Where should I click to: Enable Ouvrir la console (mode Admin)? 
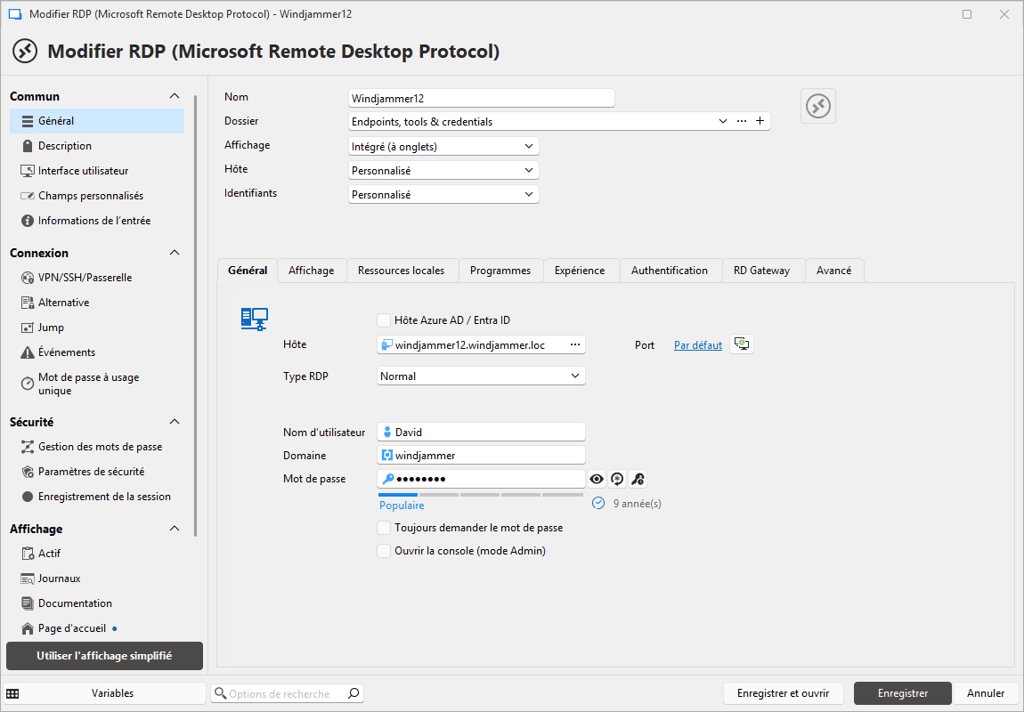[384, 550]
